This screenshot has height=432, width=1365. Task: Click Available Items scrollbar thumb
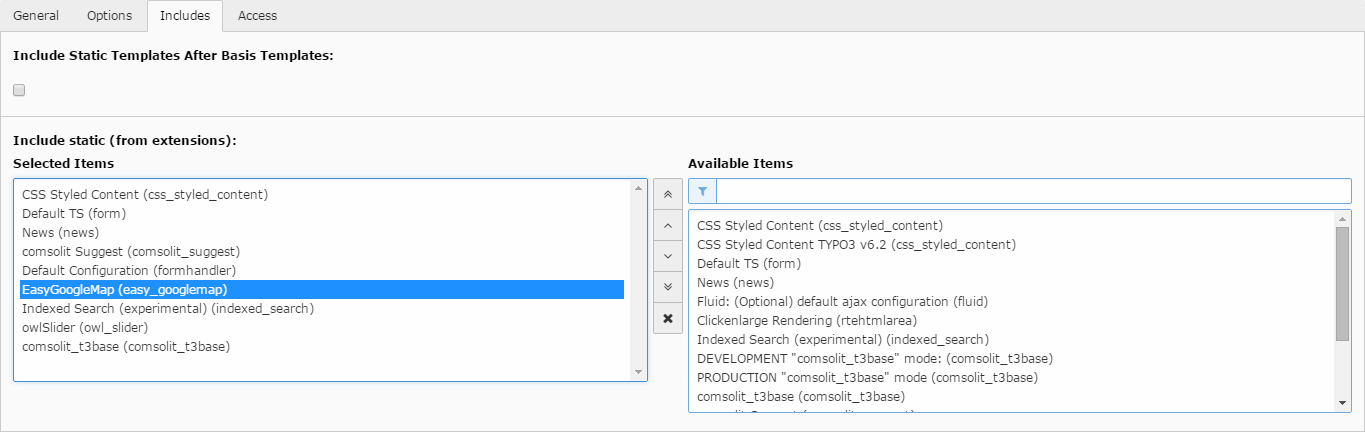tap(1342, 284)
